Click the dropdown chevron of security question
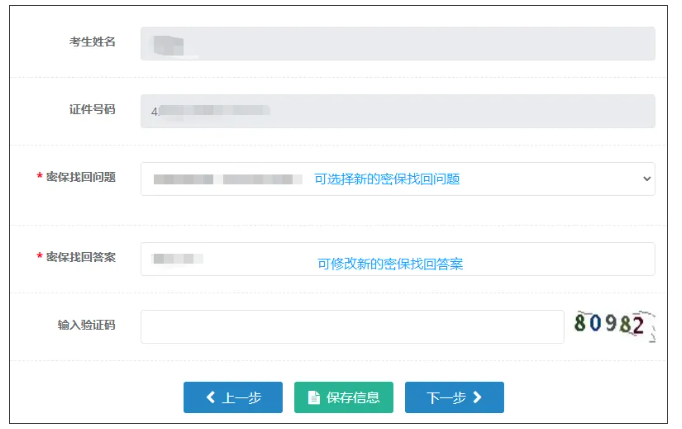 [647, 179]
